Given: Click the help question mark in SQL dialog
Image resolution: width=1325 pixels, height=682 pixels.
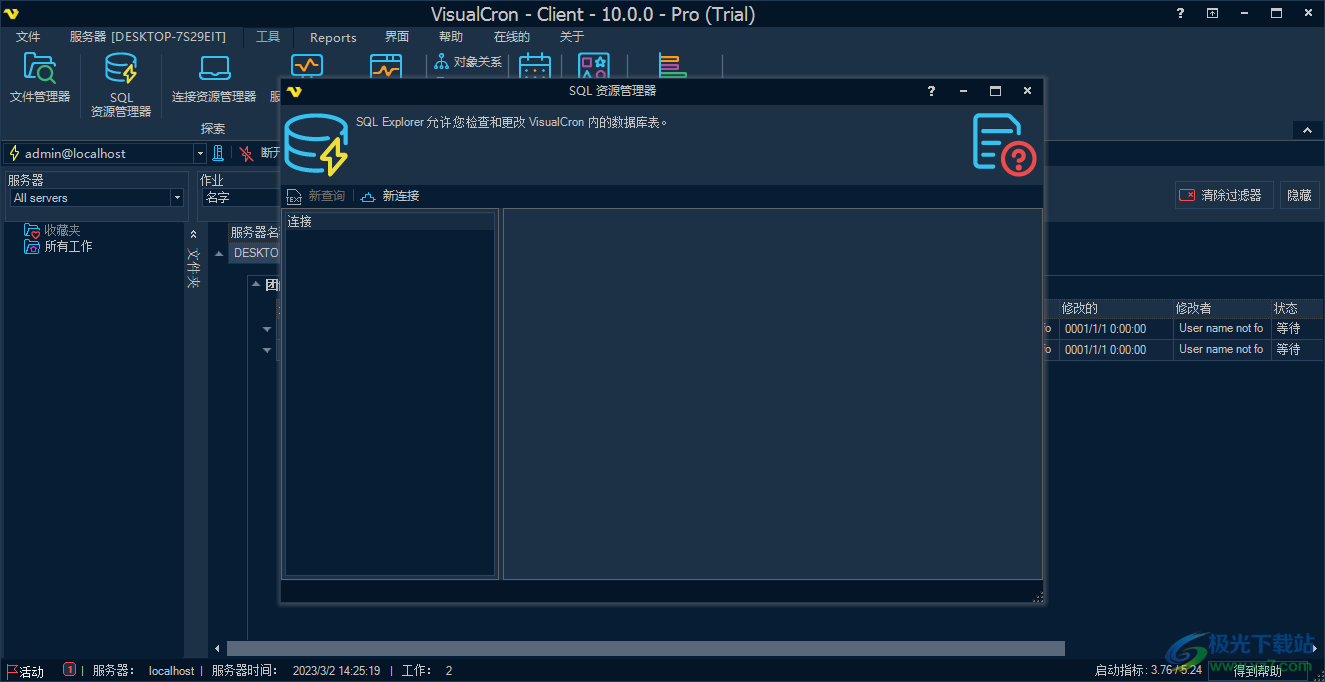Looking at the screenshot, I should click(932, 91).
